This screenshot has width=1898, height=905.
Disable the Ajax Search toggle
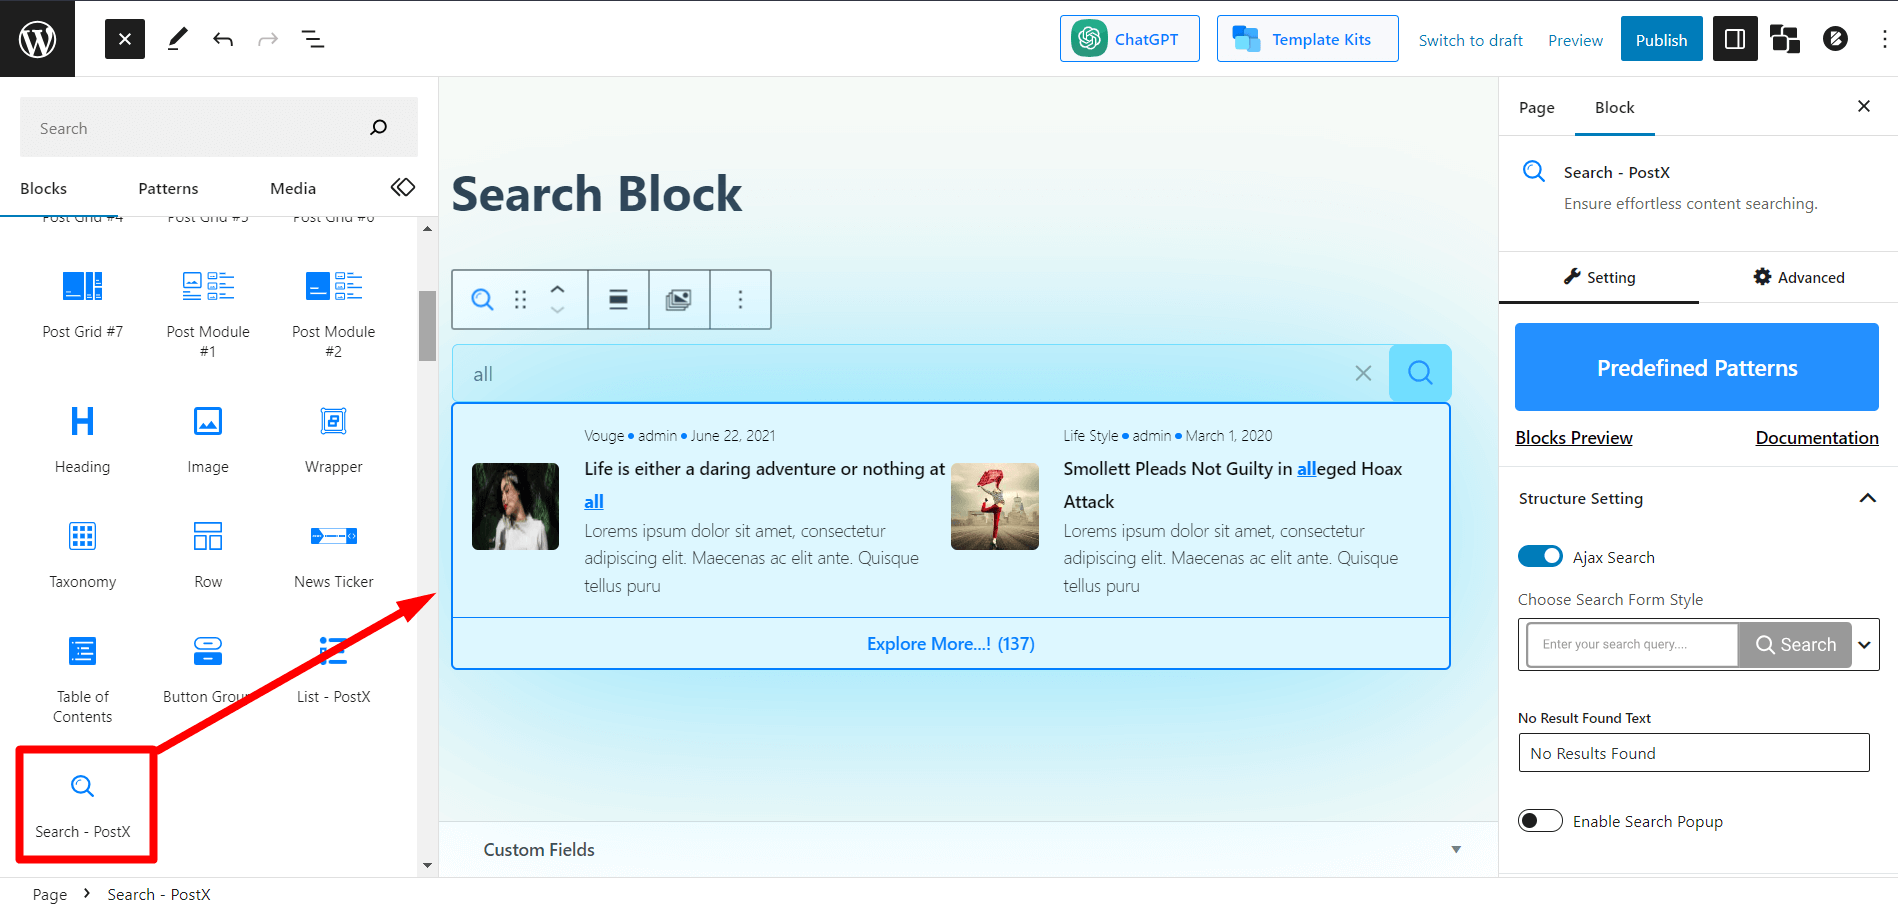[x=1540, y=556]
